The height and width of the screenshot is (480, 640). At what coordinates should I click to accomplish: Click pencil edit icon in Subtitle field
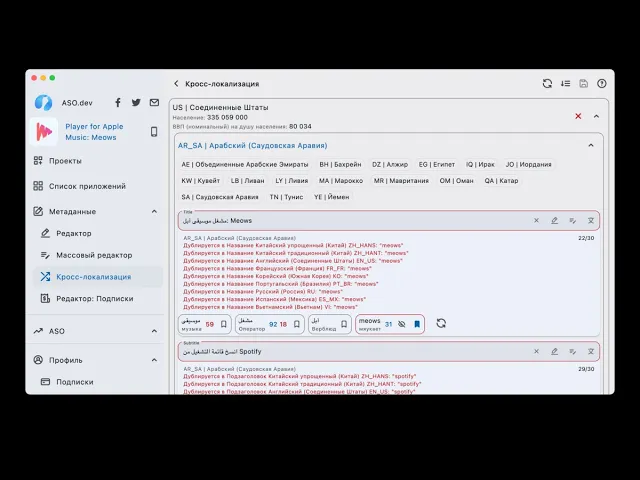(x=554, y=351)
